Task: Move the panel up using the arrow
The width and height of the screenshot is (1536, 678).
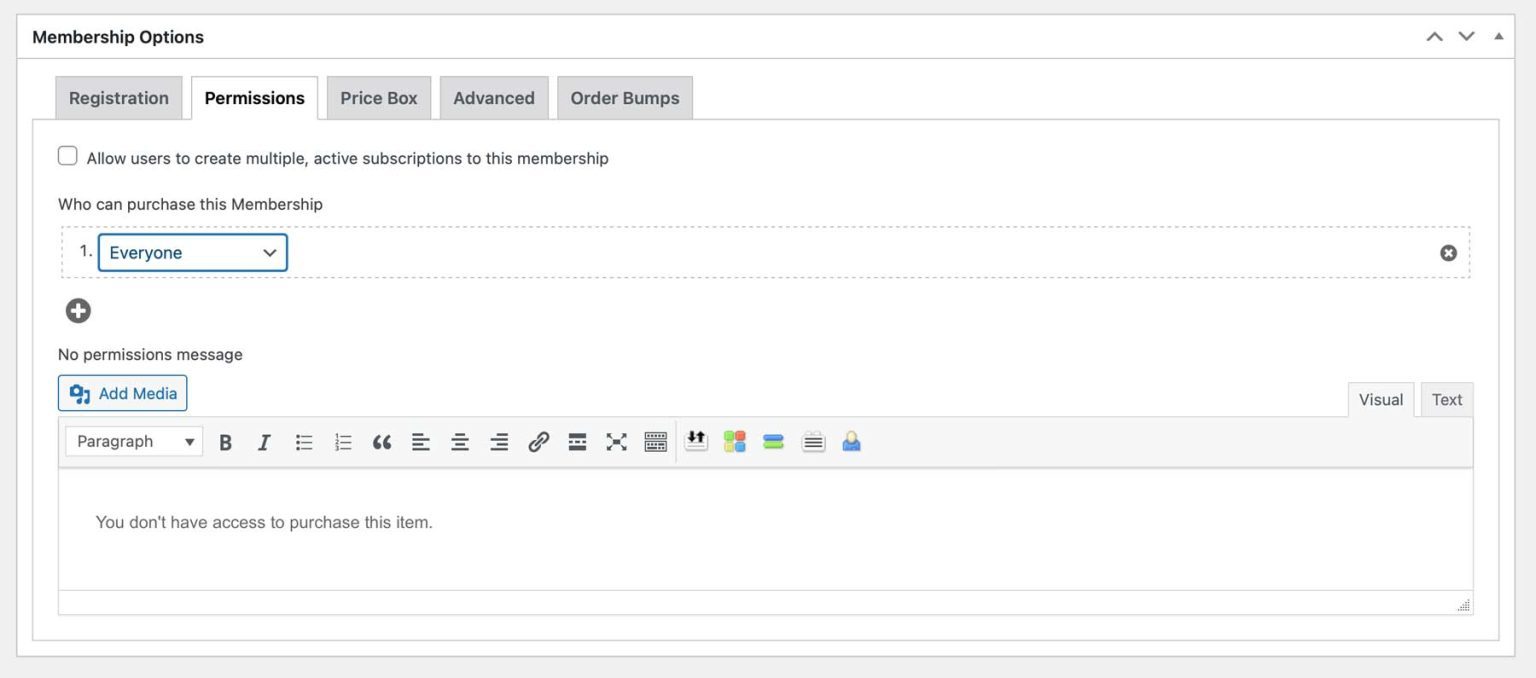Action: click(1433, 35)
